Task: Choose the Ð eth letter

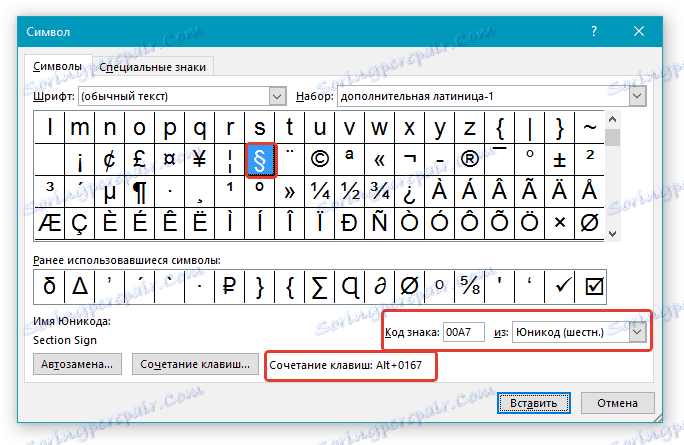Action: tap(350, 223)
